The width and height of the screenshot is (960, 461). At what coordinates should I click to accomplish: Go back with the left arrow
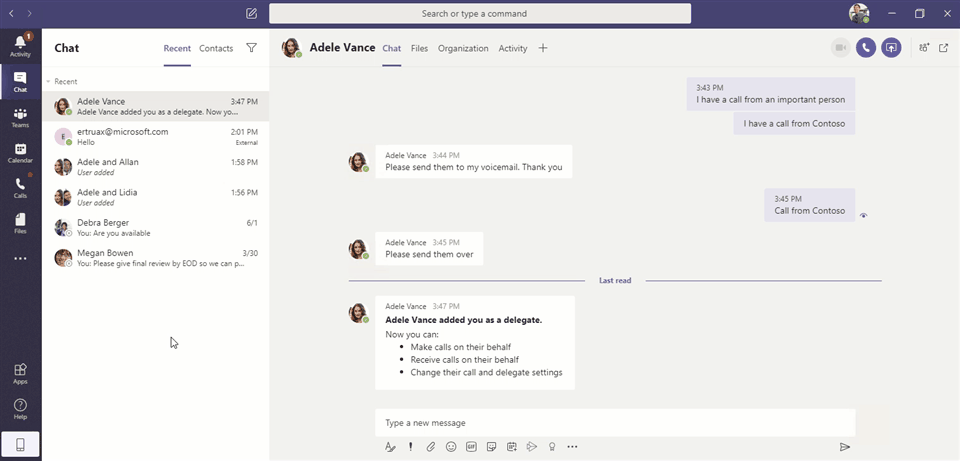pos(11,13)
